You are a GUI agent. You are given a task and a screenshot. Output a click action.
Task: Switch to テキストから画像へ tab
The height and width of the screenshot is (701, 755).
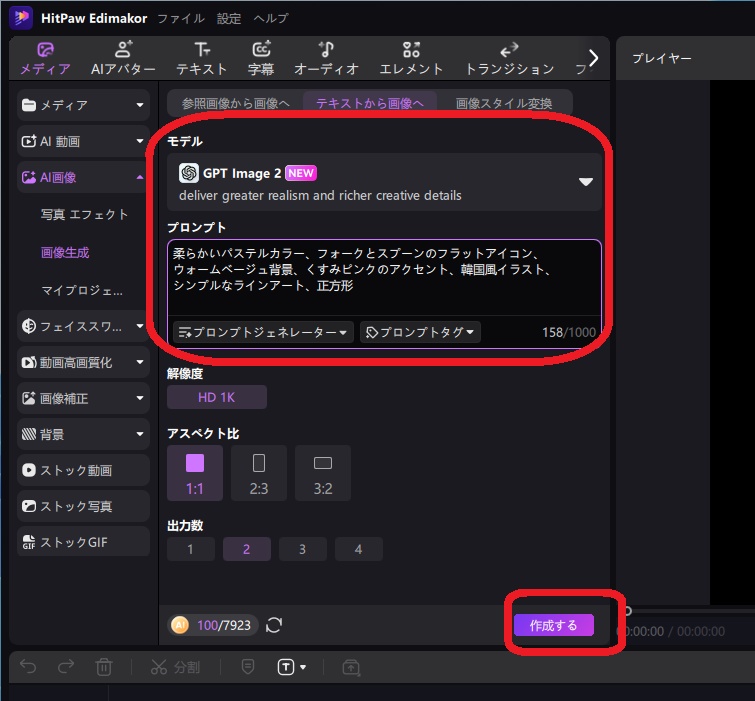(370, 103)
